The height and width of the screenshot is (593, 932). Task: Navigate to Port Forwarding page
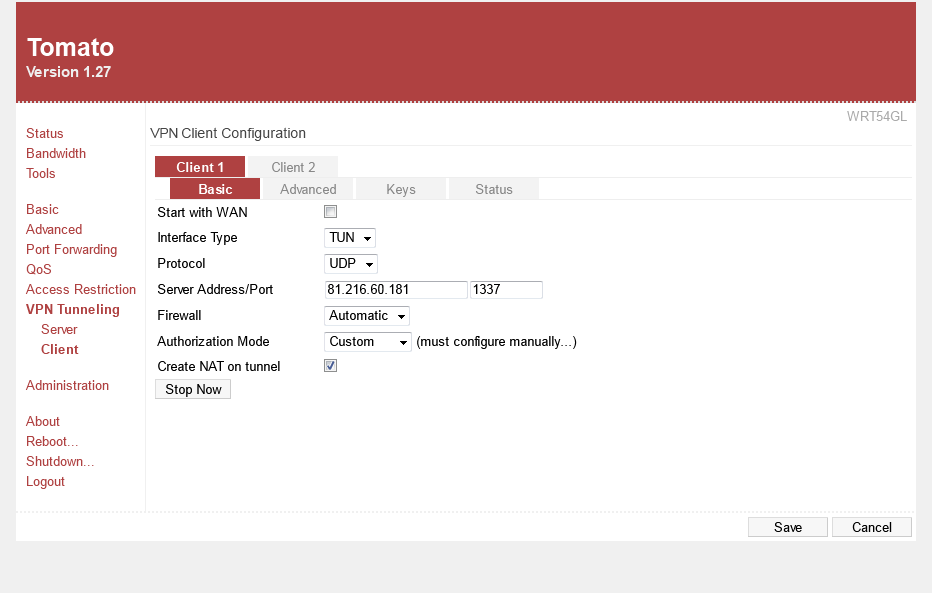pos(71,249)
